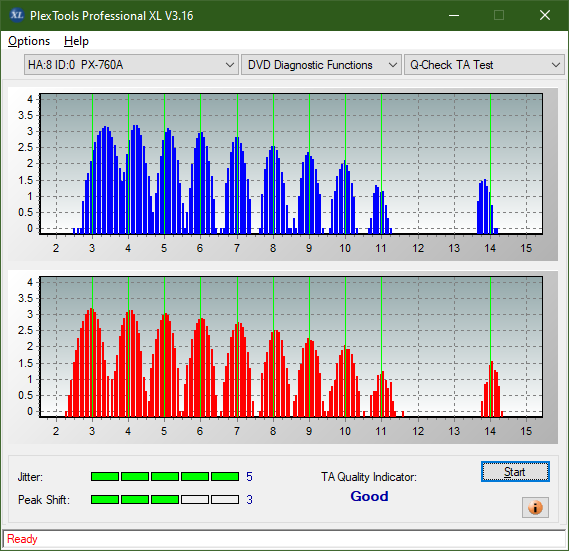Open the Options menu
Screen dimensions: 569x551
click(x=29, y=41)
